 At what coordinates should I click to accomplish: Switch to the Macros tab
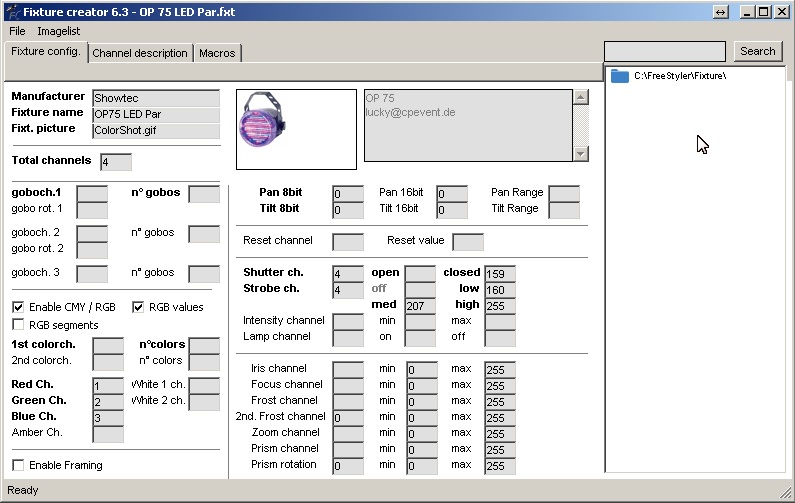coord(217,53)
